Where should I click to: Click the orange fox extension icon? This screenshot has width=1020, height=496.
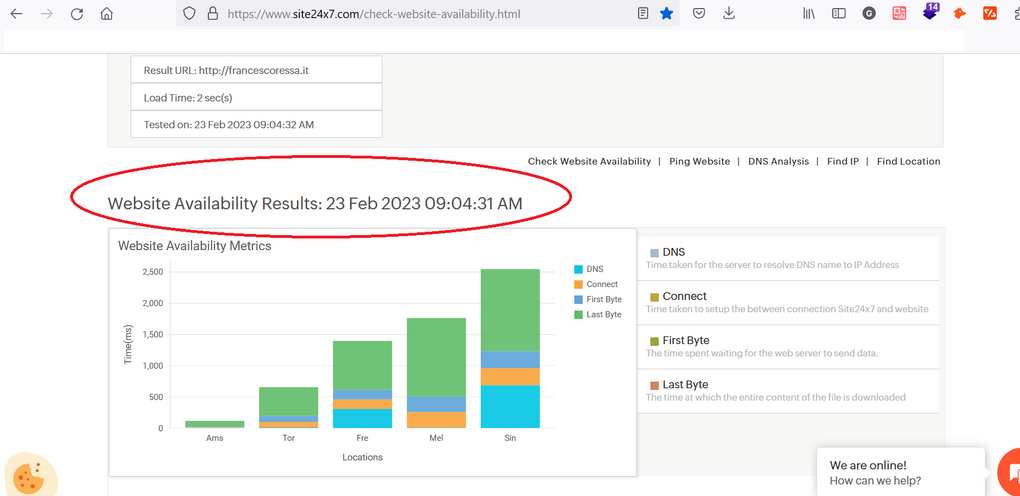click(960, 13)
